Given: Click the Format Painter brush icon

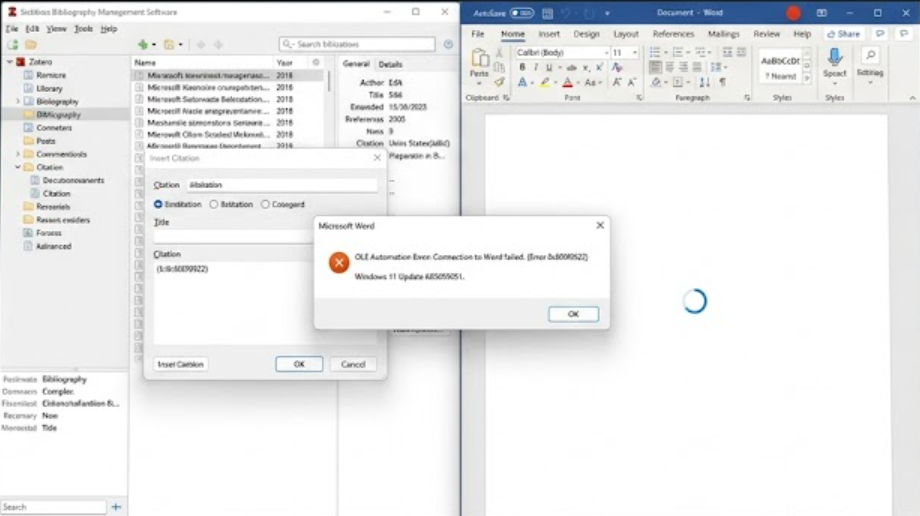Looking at the screenshot, I should (x=499, y=82).
